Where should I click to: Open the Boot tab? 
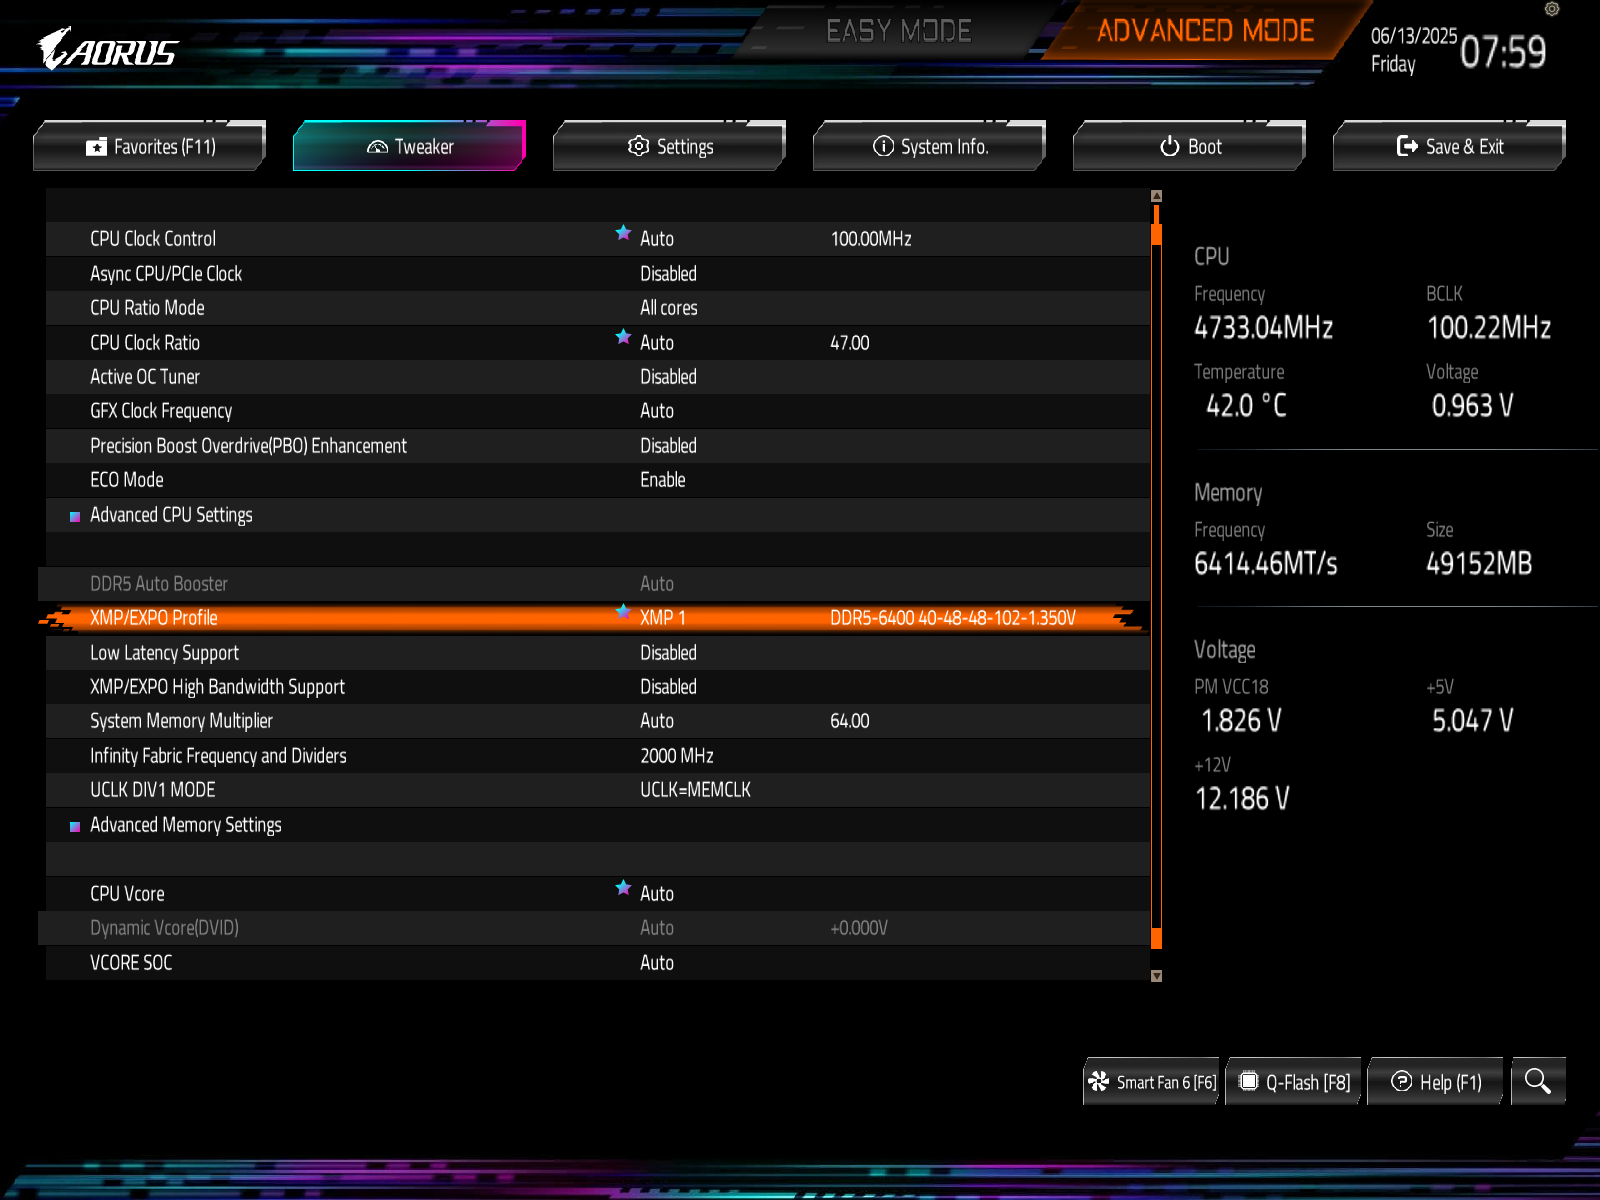pyautogui.click(x=1190, y=146)
